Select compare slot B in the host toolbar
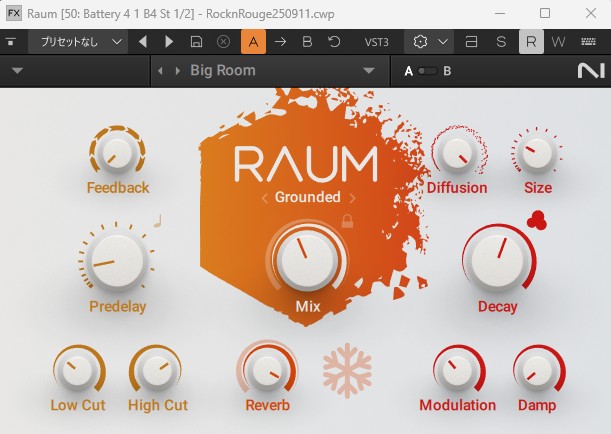The height and width of the screenshot is (434, 611). pyautogui.click(x=307, y=41)
